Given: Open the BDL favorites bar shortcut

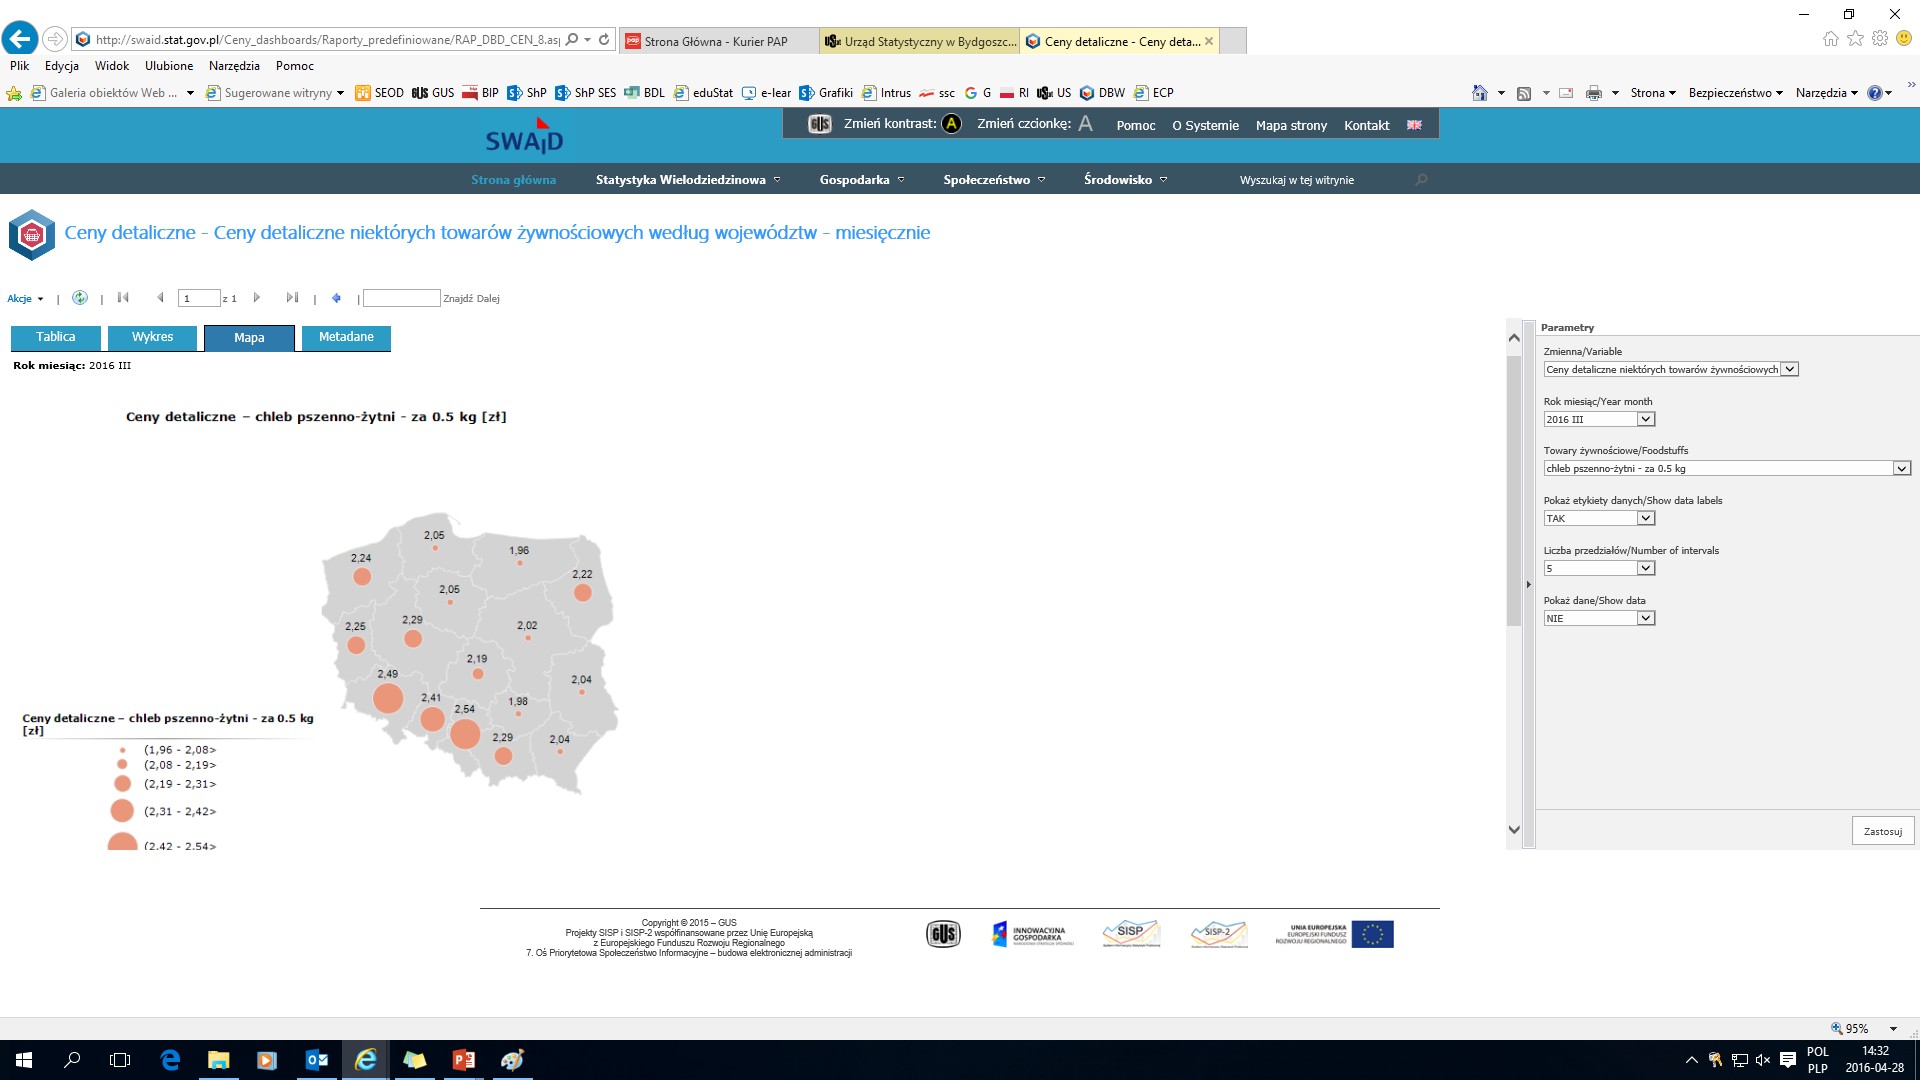Looking at the screenshot, I should [644, 93].
